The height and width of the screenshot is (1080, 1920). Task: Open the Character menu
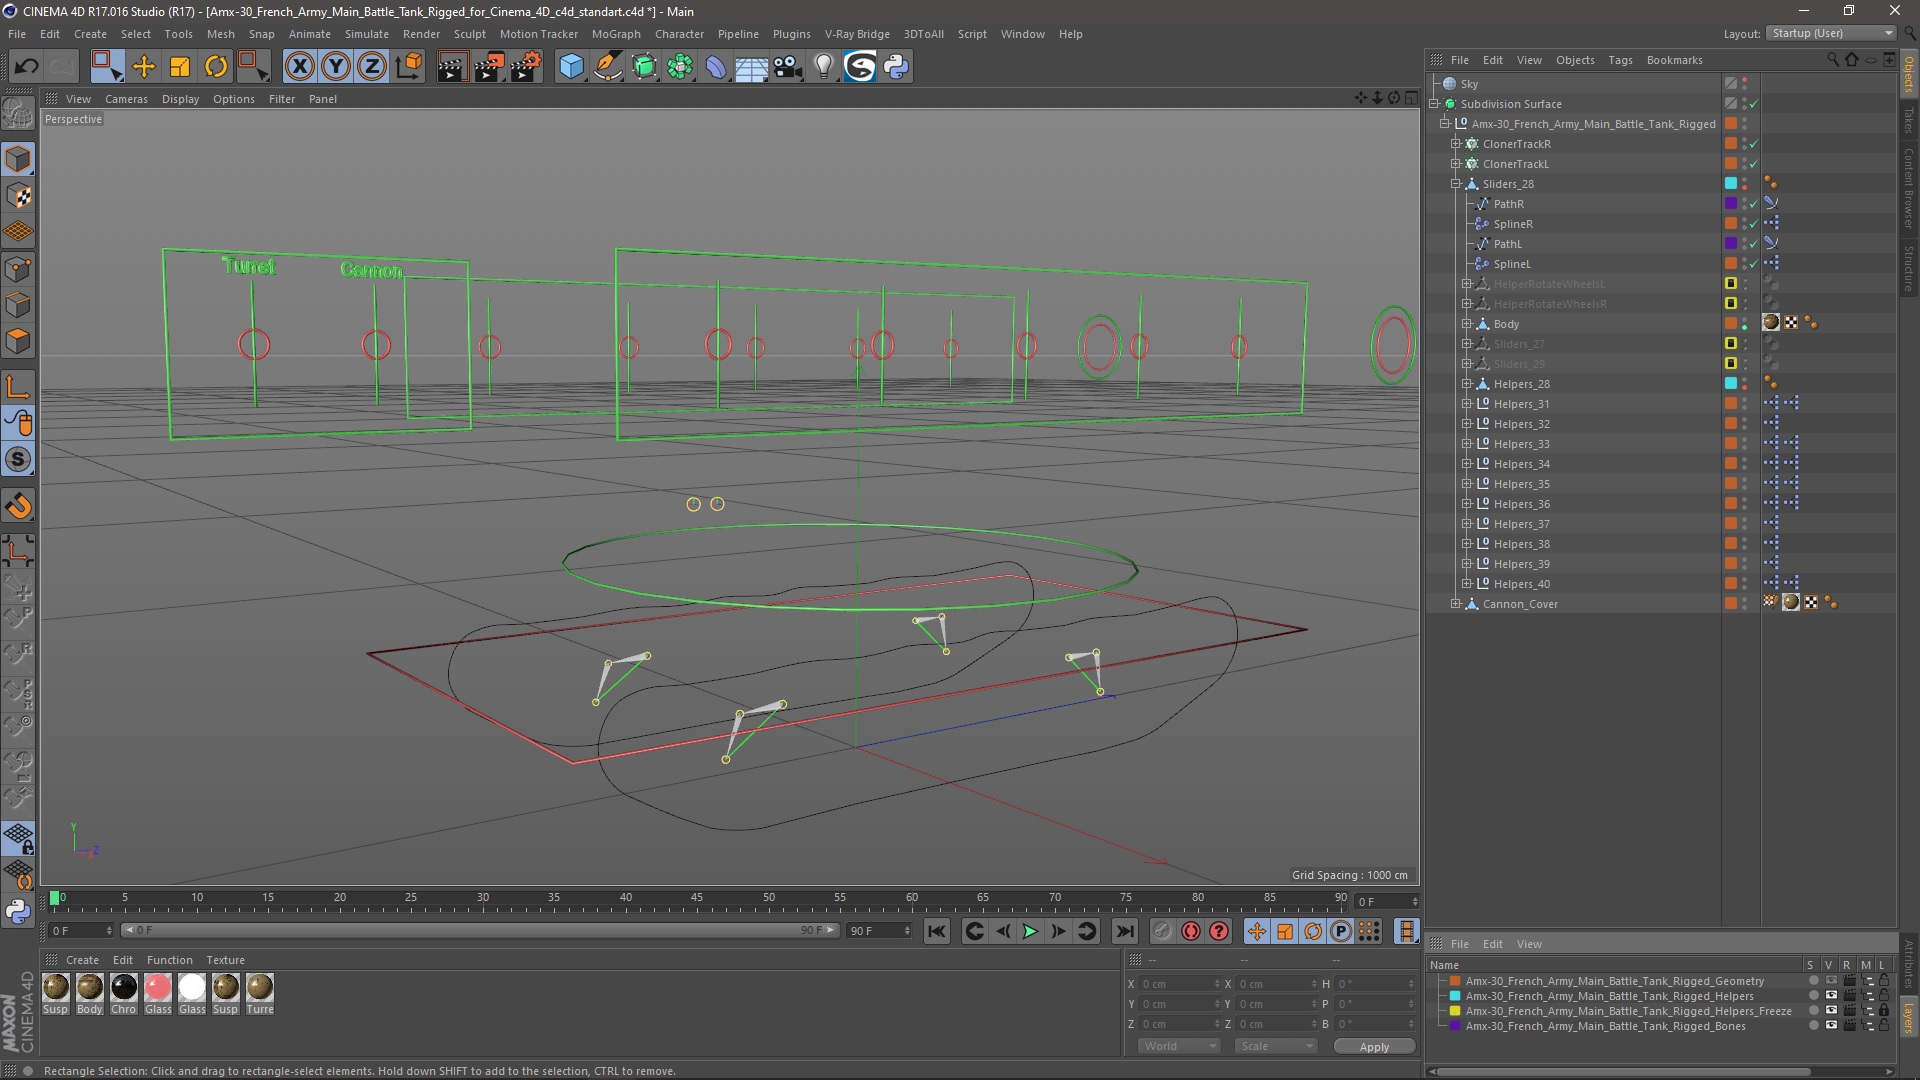679,34
